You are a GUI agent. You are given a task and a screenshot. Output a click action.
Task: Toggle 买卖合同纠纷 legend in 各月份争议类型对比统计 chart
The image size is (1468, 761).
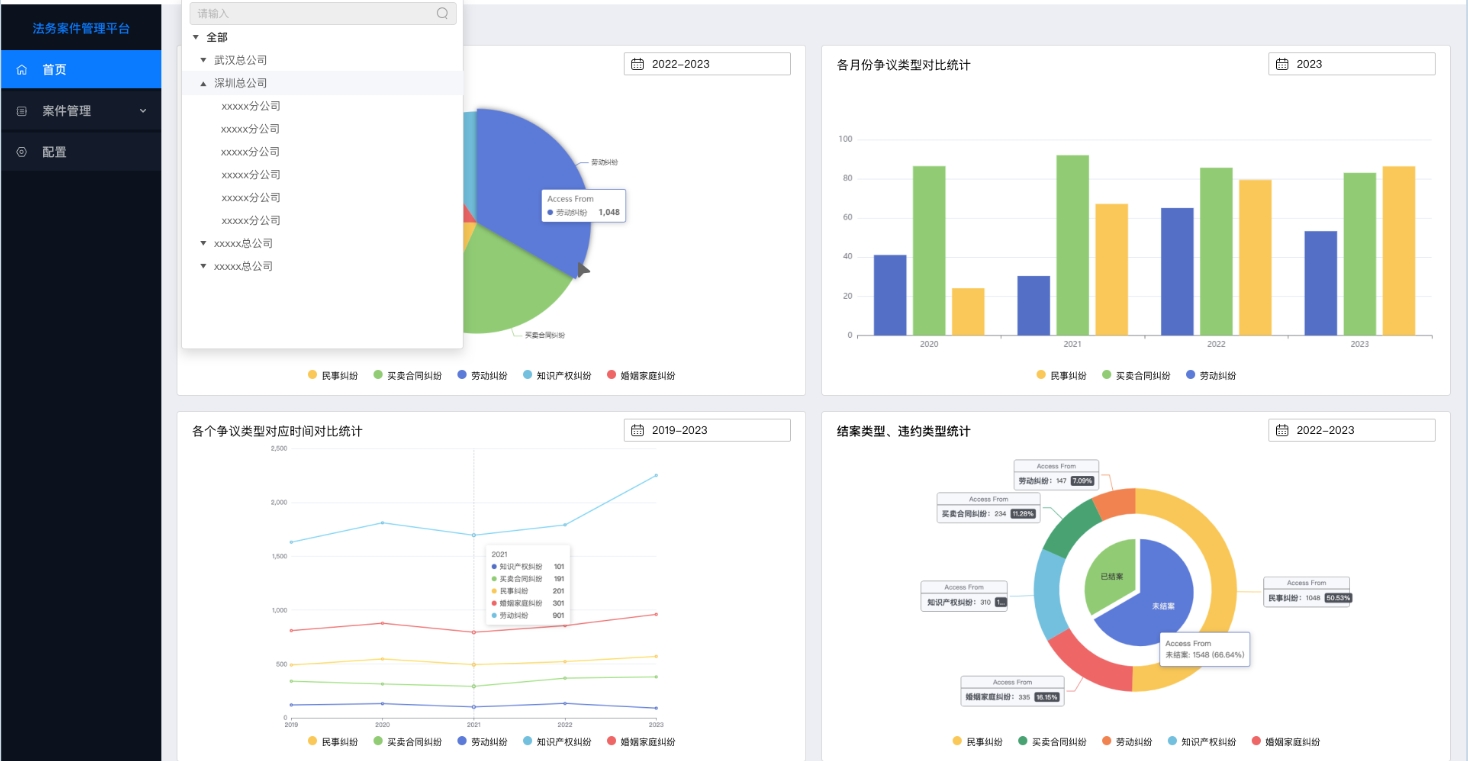pyautogui.click(x=1136, y=376)
